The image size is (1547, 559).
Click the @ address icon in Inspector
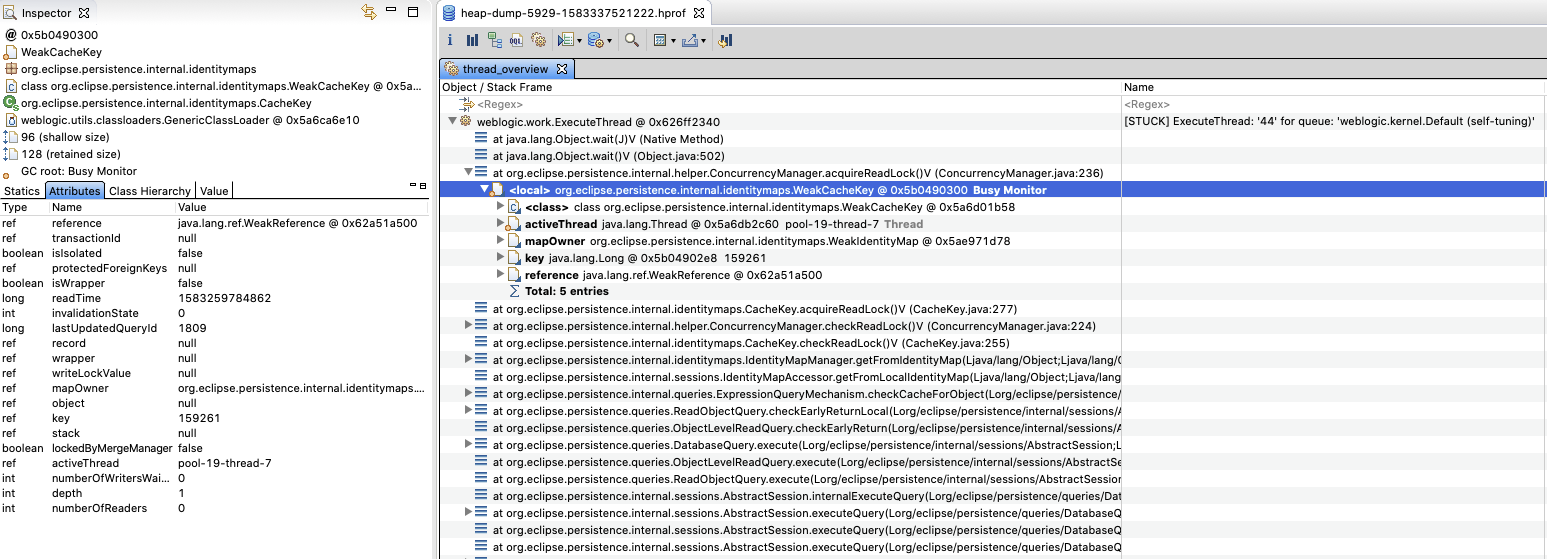[11, 35]
